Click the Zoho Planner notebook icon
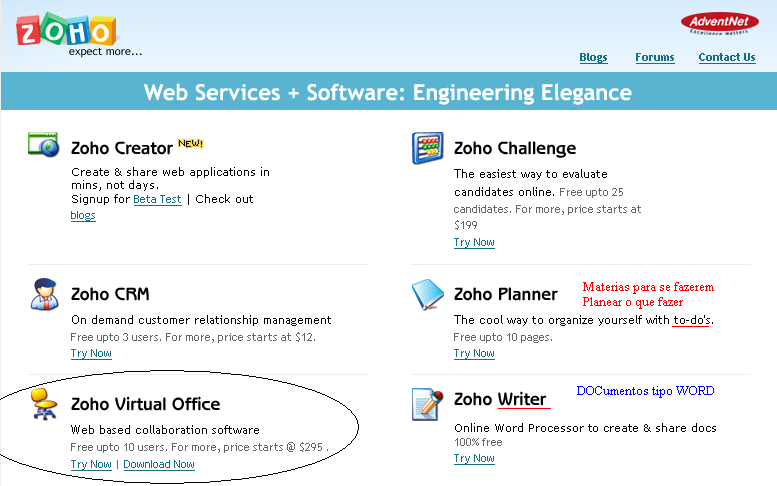 click(x=427, y=294)
